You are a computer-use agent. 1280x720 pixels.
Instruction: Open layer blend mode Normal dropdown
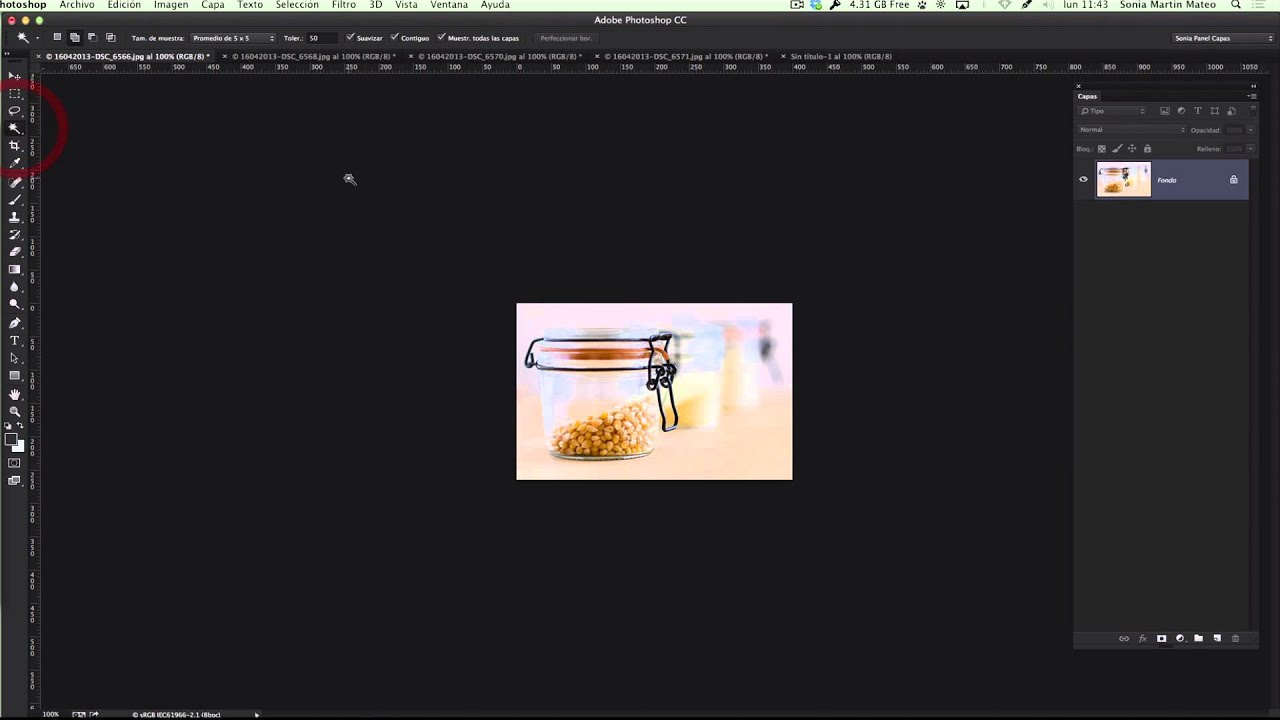[x=1132, y=130]
